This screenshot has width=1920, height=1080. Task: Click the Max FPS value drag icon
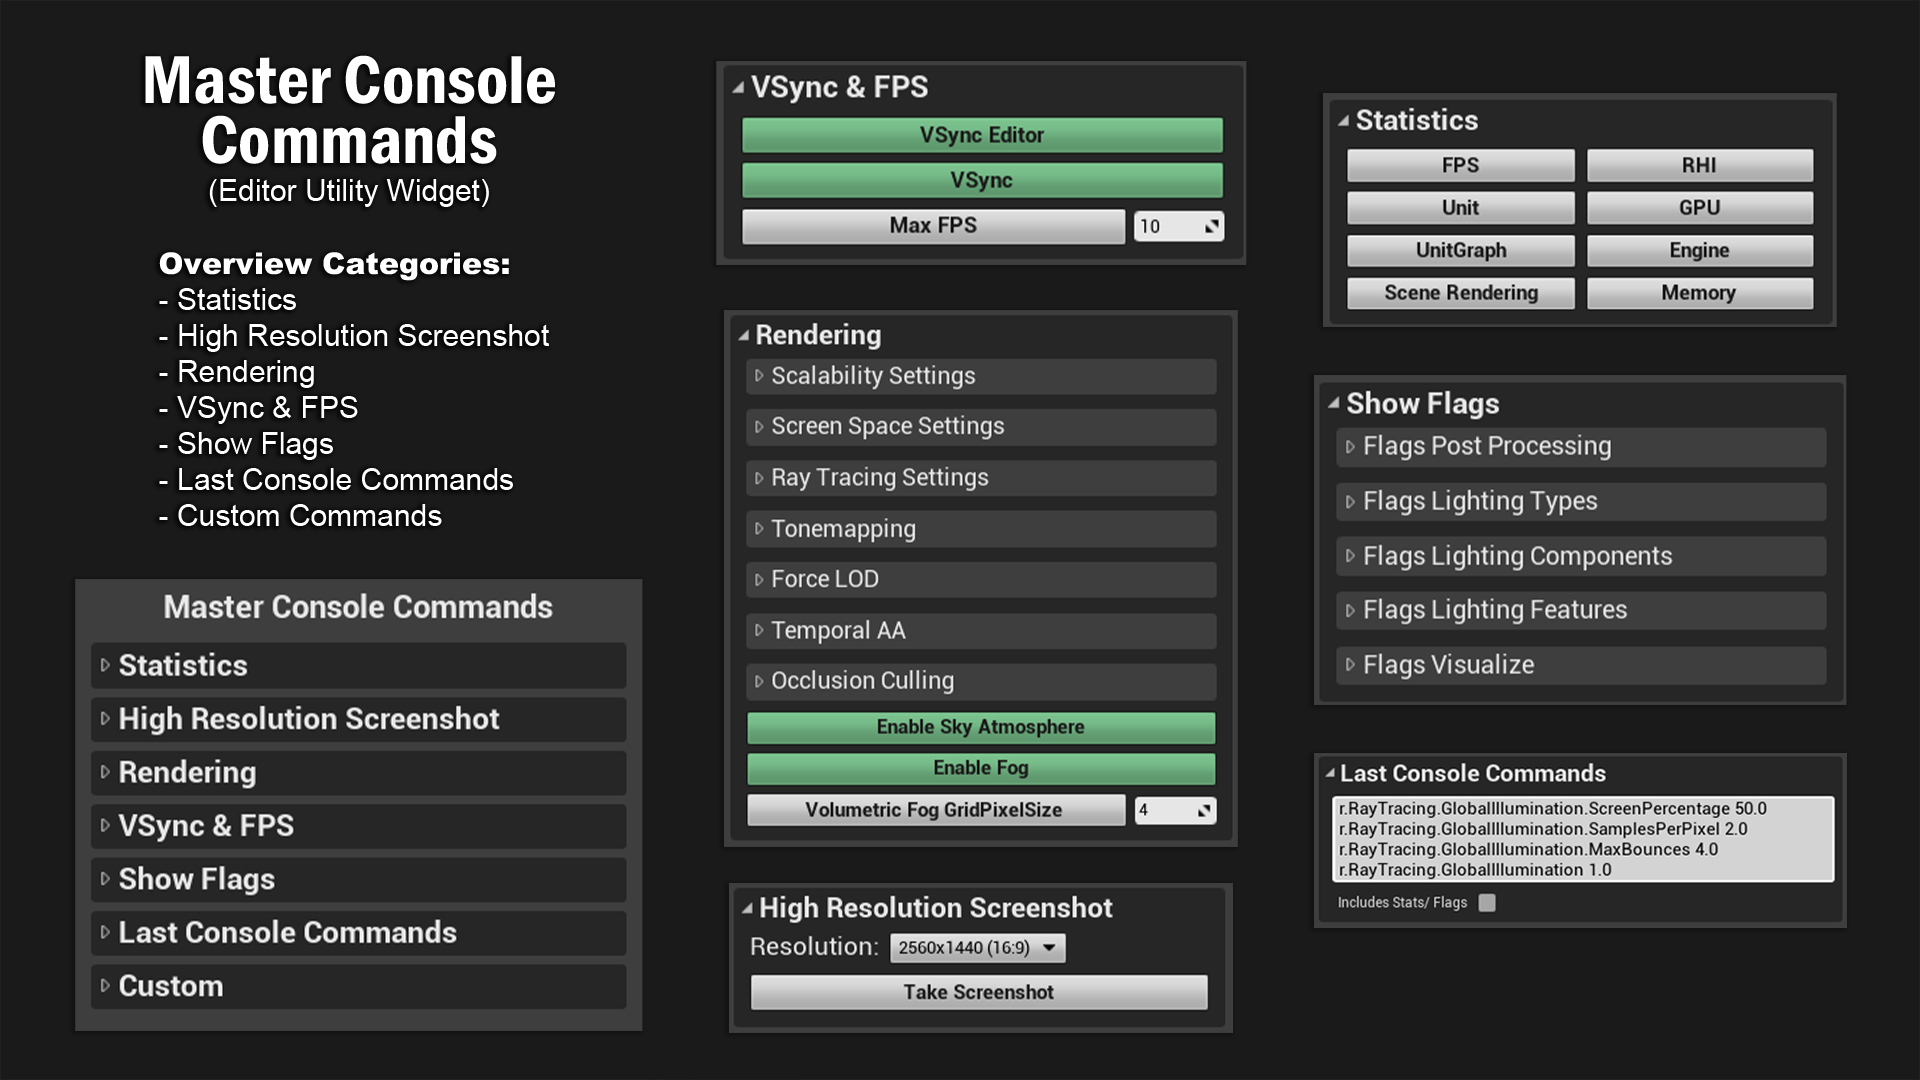(1211, 227)
